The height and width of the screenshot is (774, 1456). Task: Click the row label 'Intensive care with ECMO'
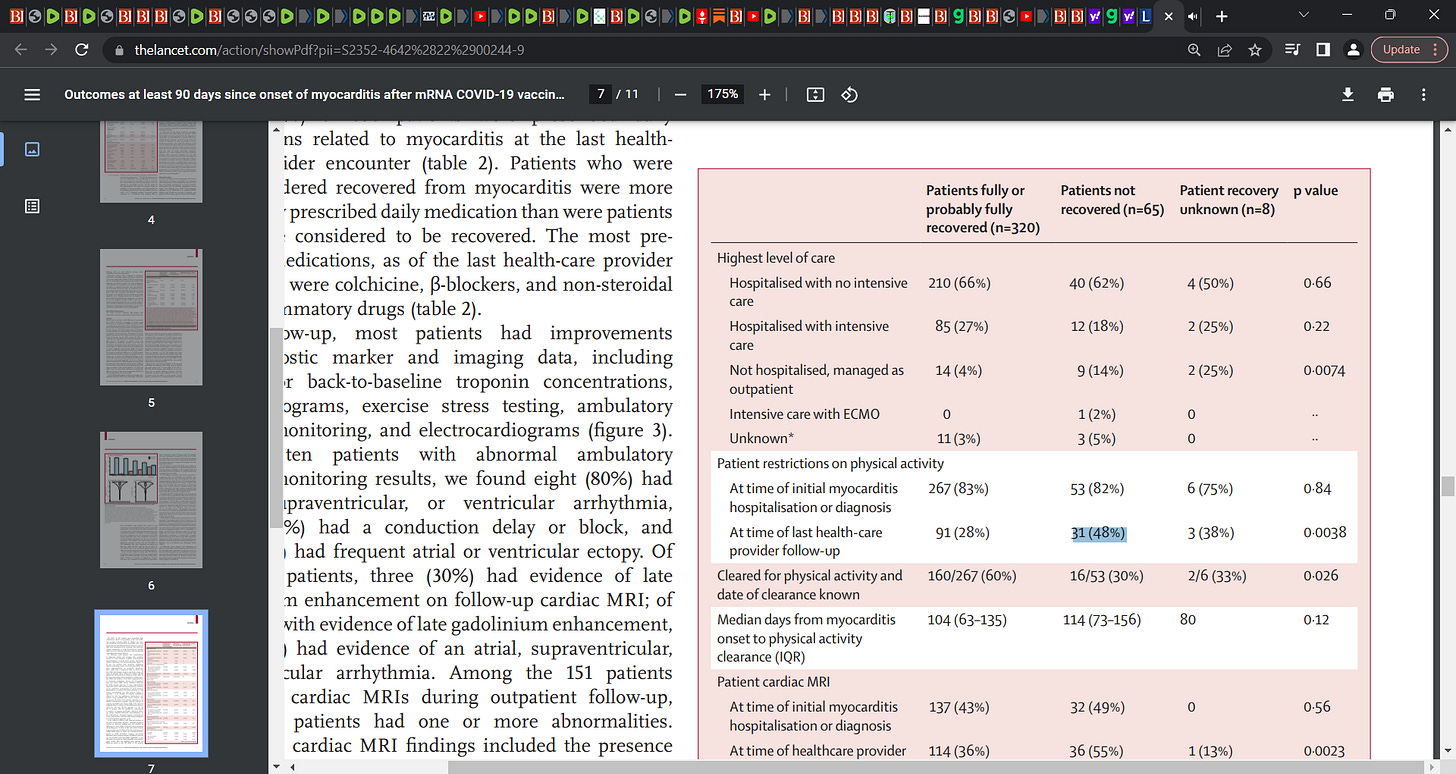805,414
